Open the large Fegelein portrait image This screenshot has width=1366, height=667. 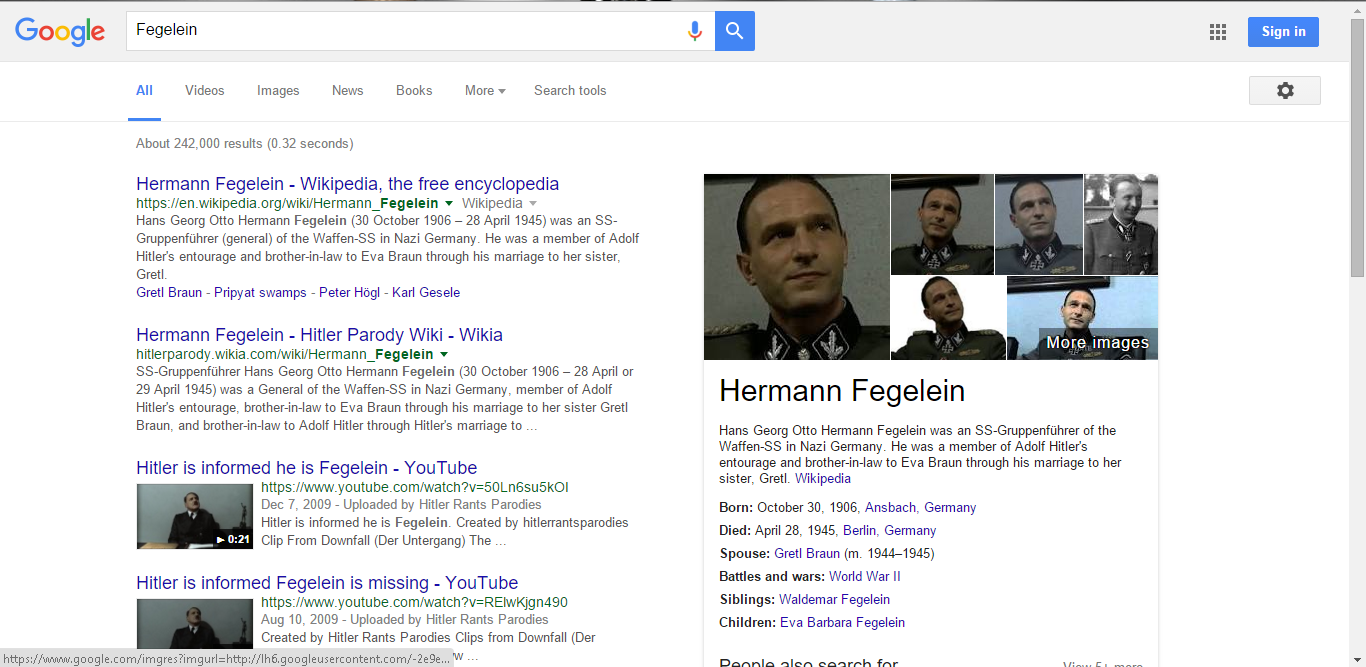(x=796, y=267)
